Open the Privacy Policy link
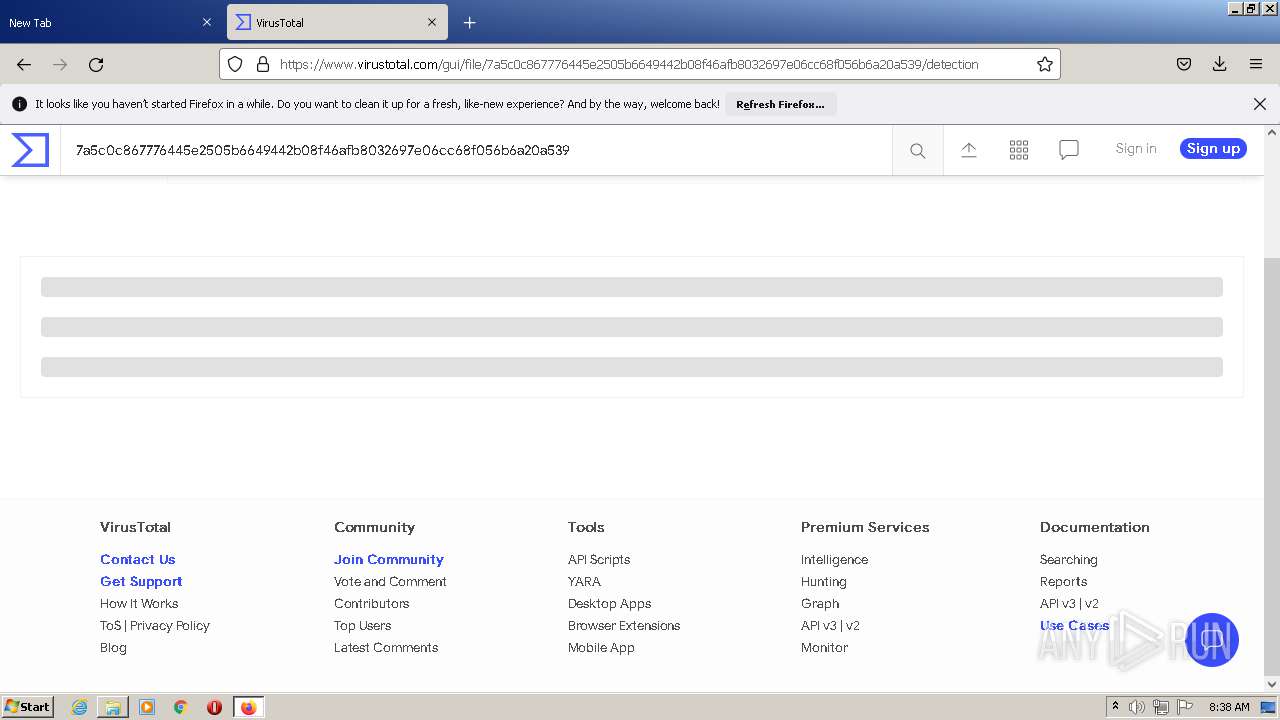 pos(170,625)
